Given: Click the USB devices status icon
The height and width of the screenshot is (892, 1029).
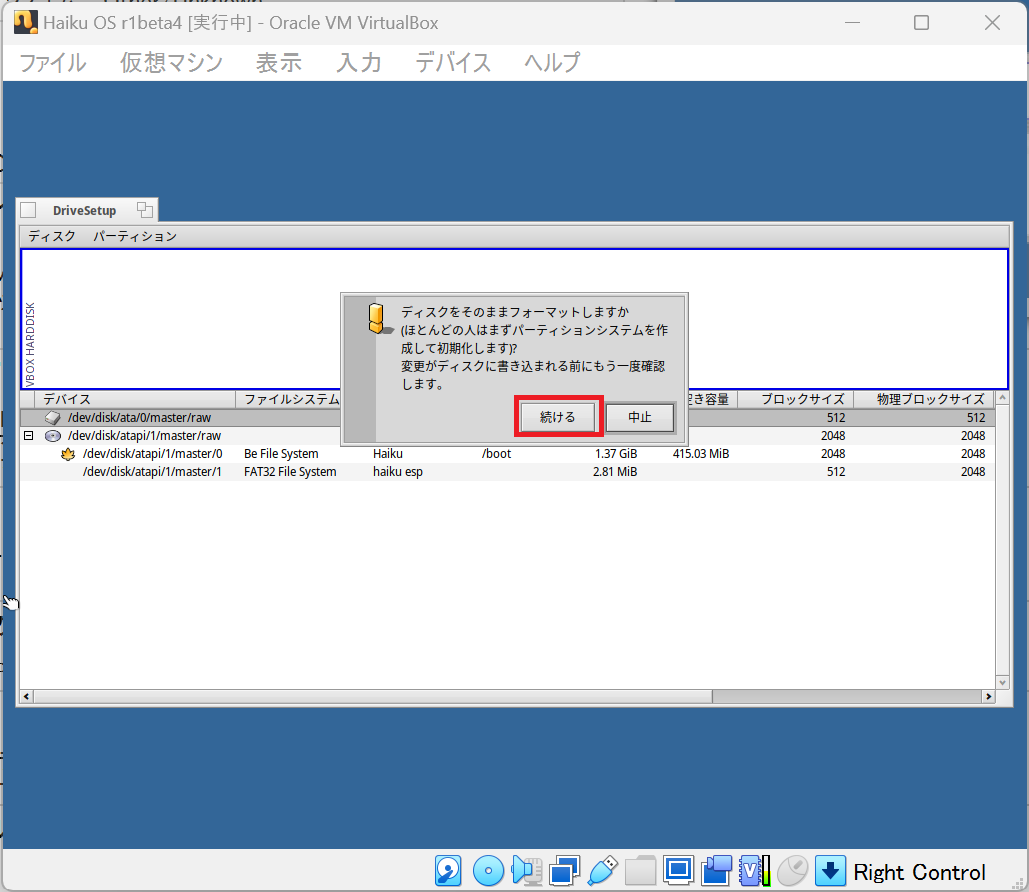Looking at the screenshot, I should (602, 871).
